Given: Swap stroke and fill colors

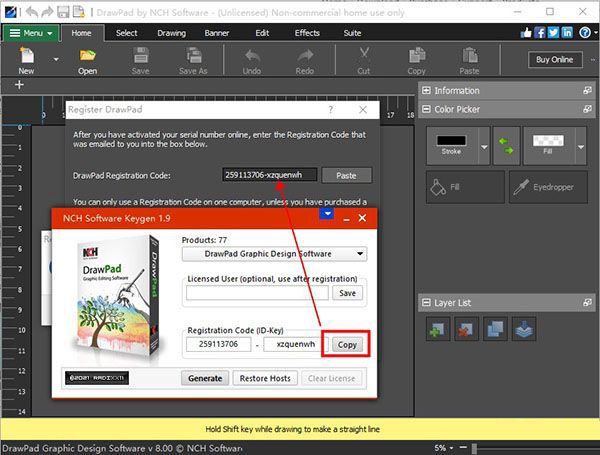Looking at the screenshot, I should tap(506, 146).
